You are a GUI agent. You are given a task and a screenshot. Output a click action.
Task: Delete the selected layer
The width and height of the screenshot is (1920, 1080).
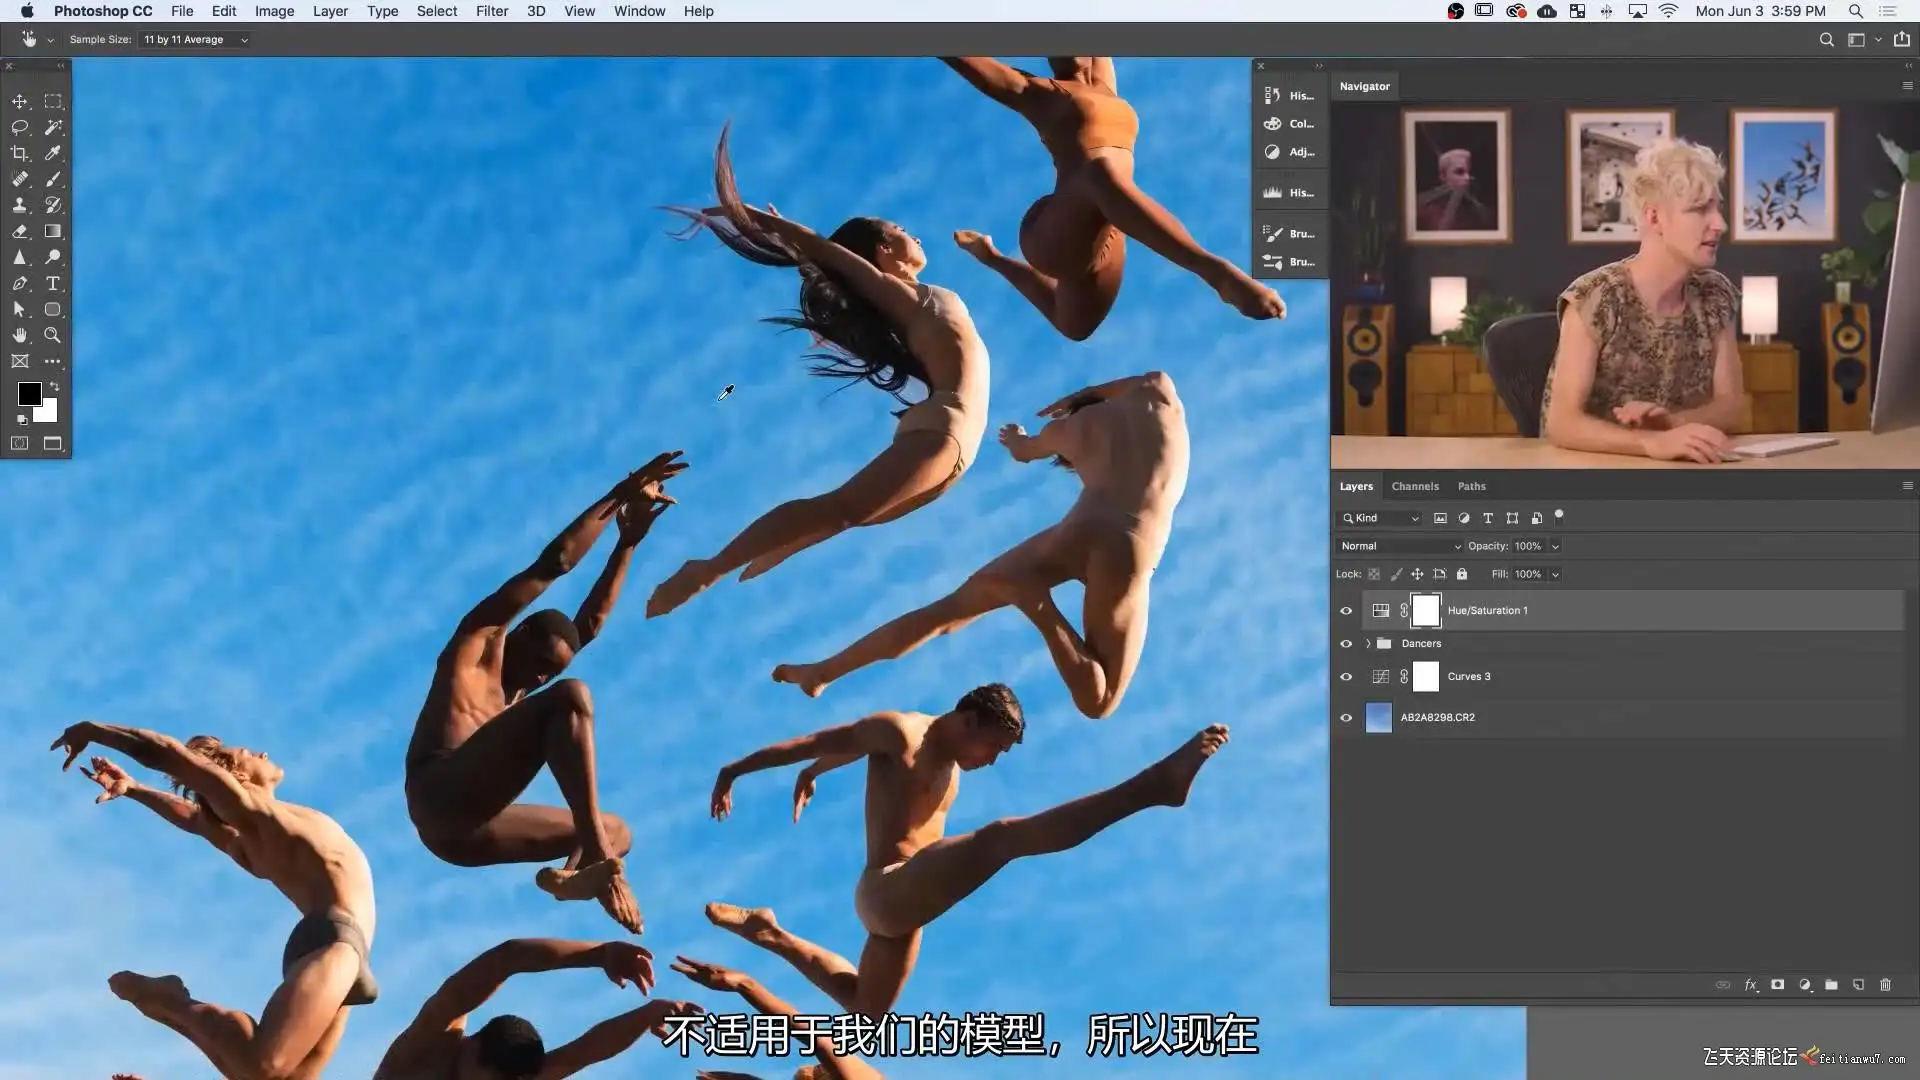click(1885, 985)
